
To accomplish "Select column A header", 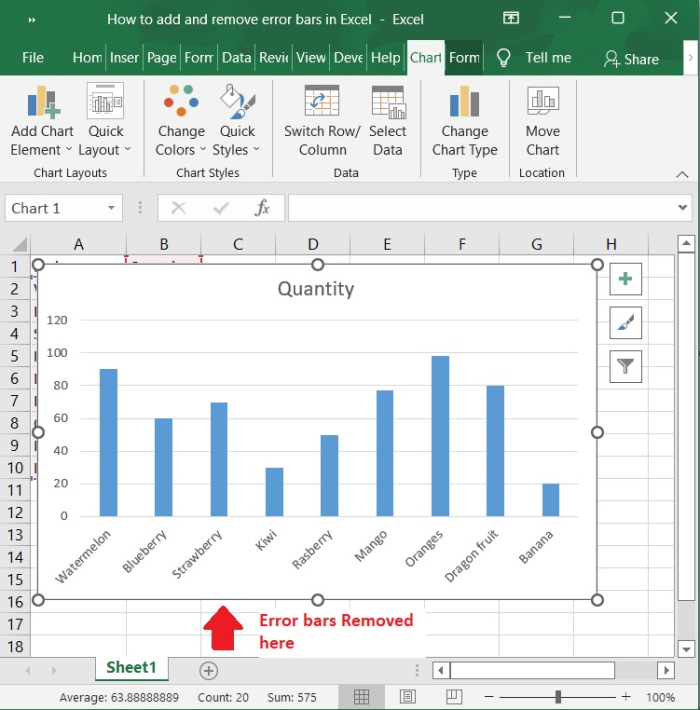I will tap(78, 245).
